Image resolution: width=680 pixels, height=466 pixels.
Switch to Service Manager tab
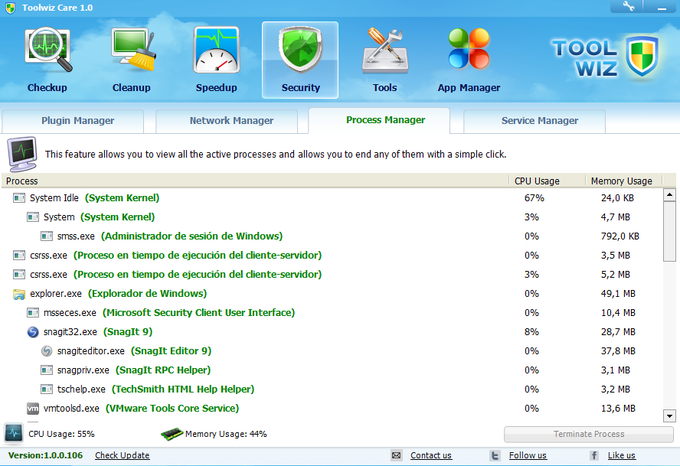point(535,121)
